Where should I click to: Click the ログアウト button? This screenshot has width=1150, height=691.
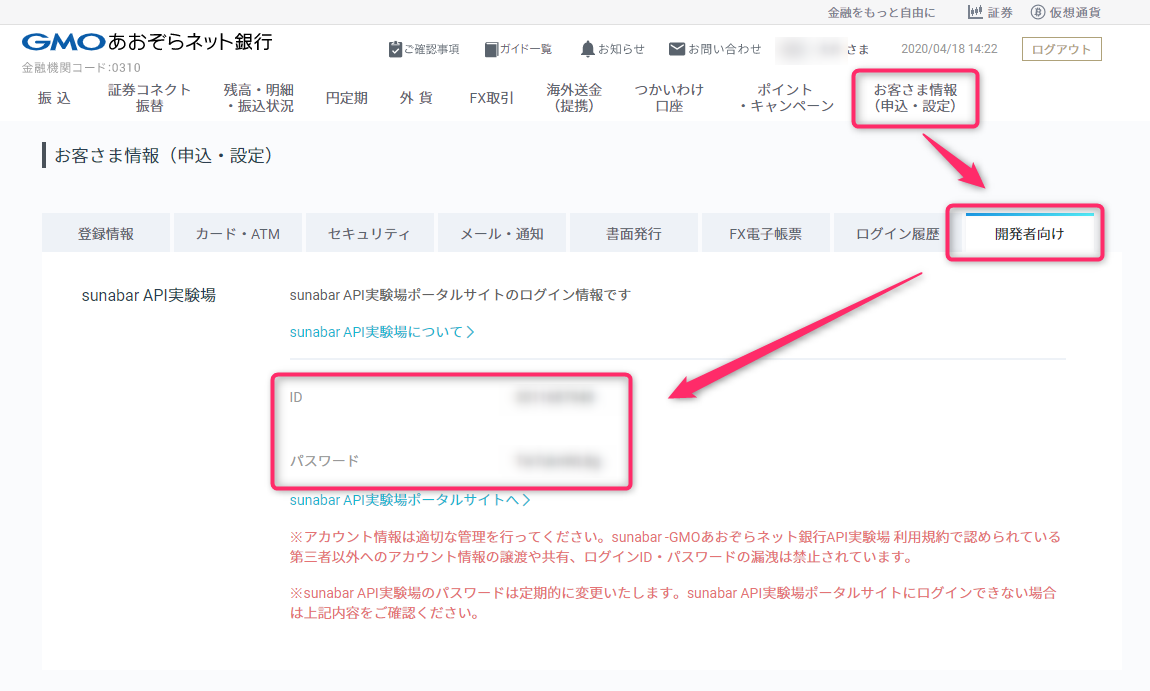click(1060, 48)
